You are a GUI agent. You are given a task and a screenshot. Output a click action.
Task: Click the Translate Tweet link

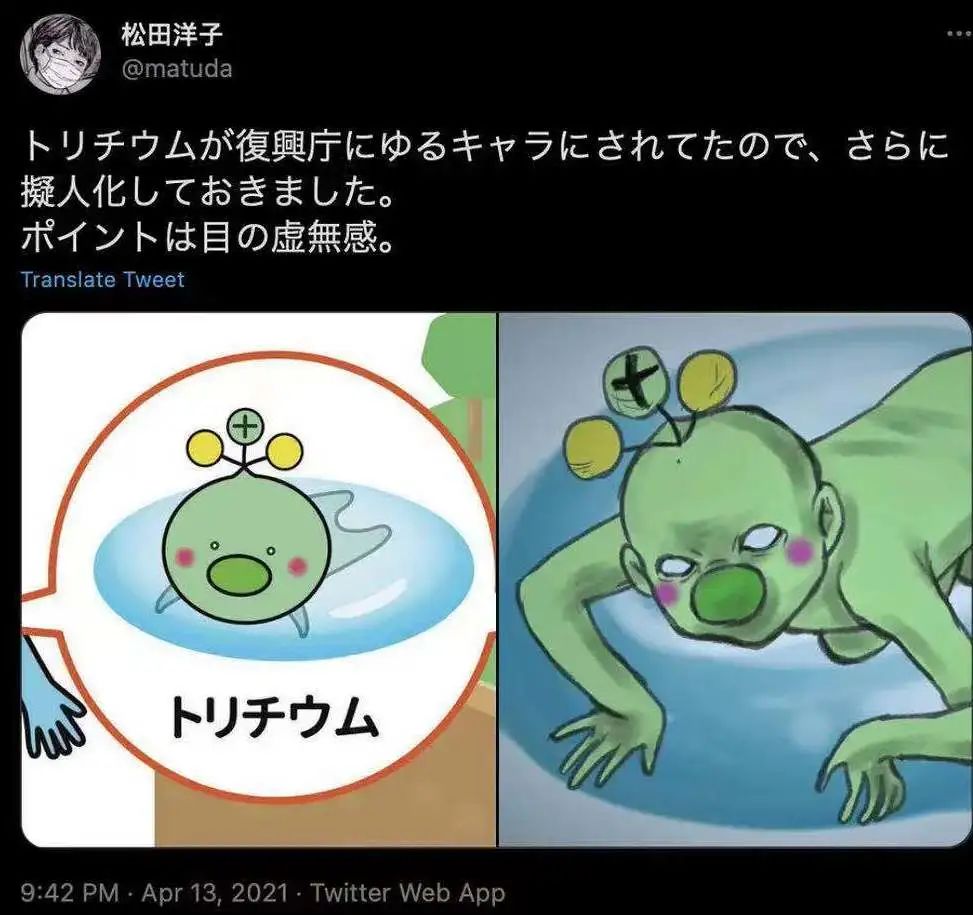coord(103,280)
